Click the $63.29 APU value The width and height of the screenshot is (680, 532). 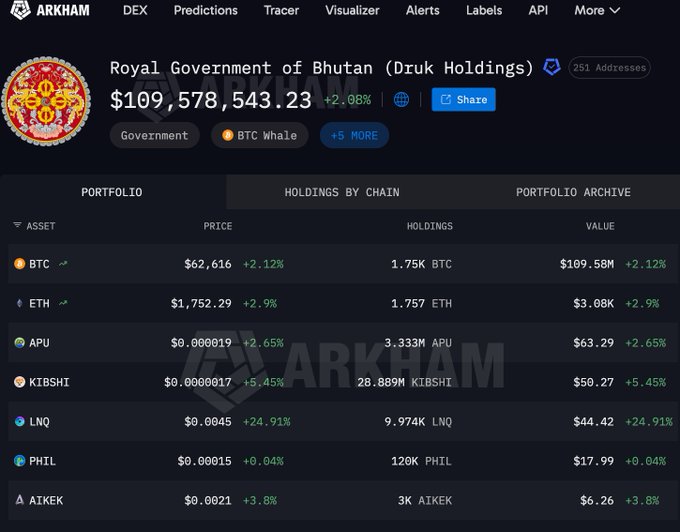(x=594, y=343)
